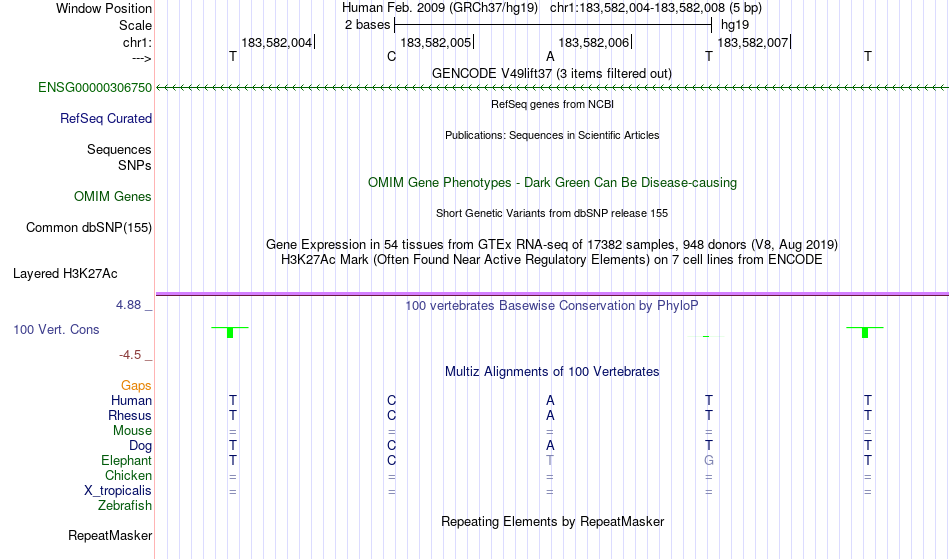
Task: Click Short Genetic Variants from dbSNP title
Action: tap(552, 213)
